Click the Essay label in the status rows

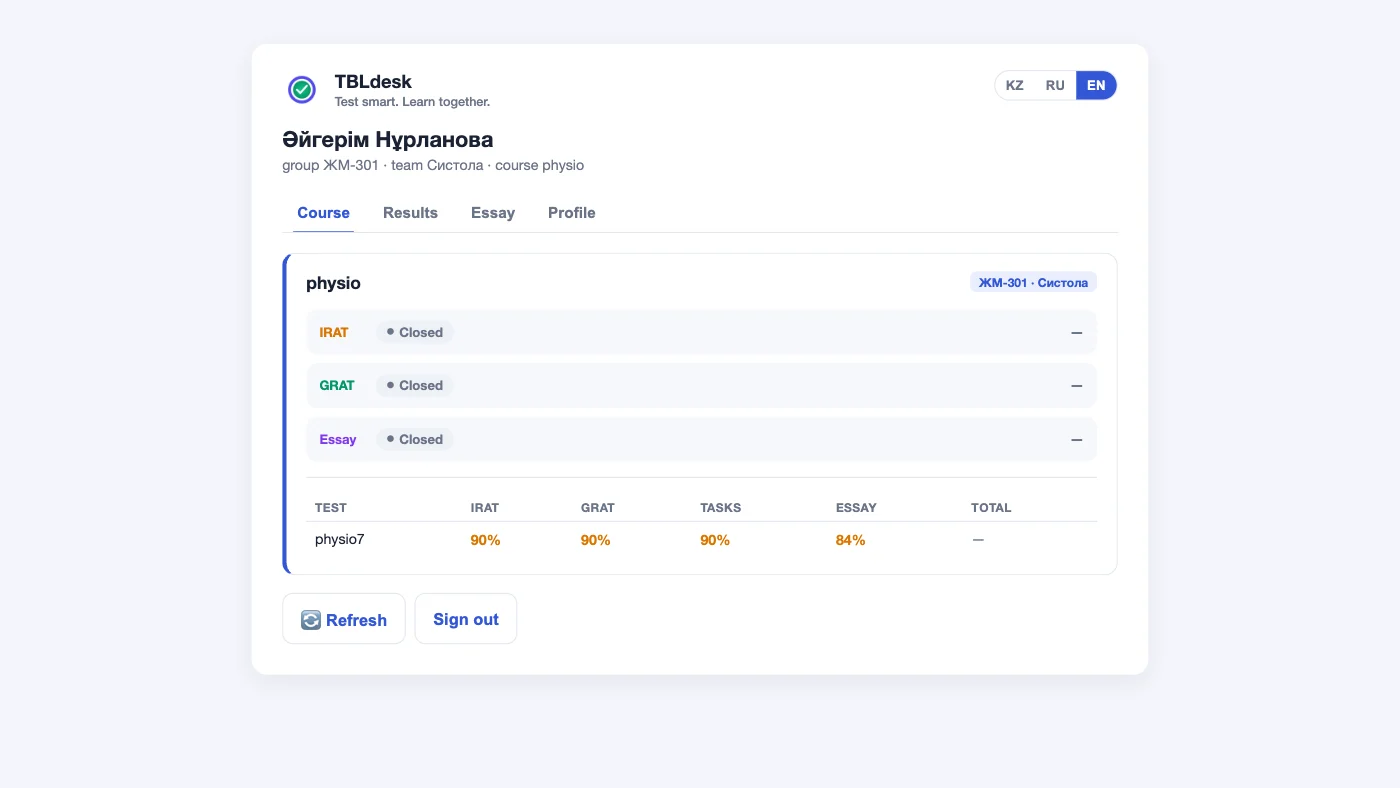click(338, 439)
